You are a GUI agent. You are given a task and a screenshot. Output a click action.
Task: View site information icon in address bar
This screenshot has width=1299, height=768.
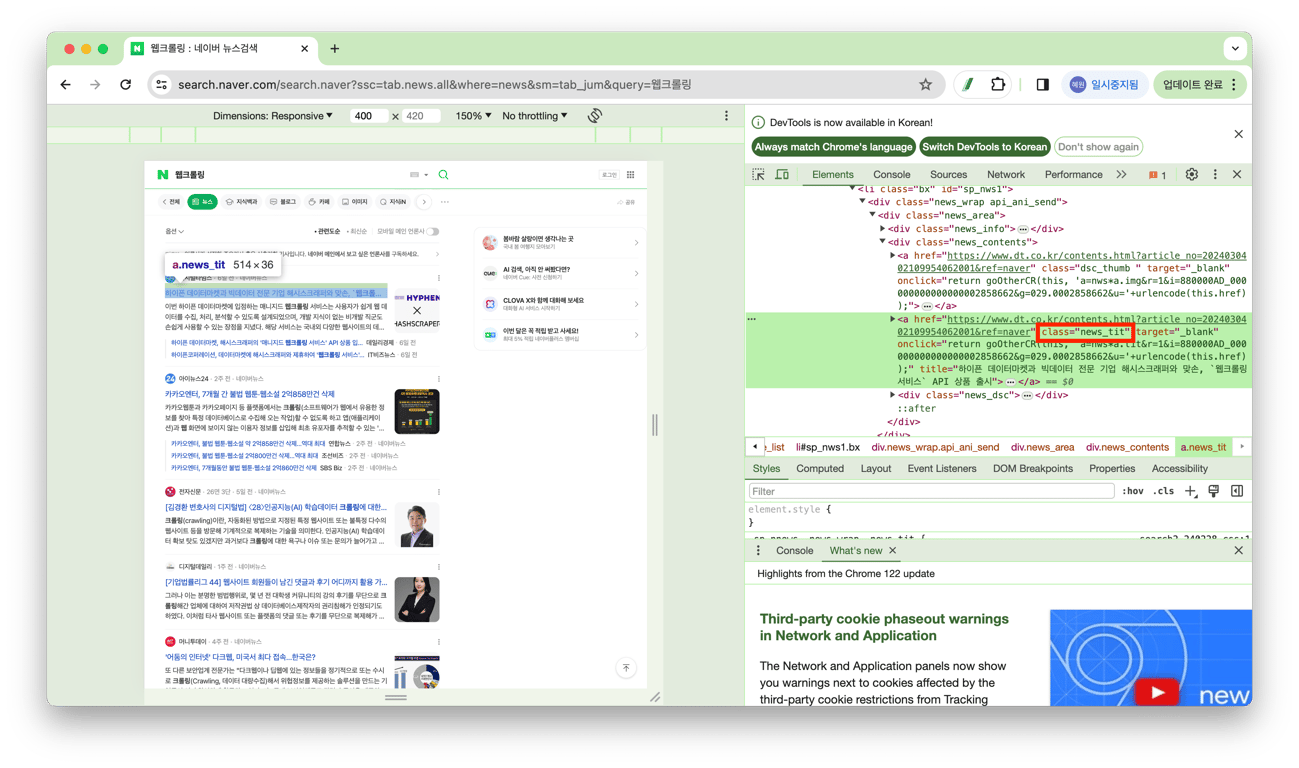click(x=162, y=85)
